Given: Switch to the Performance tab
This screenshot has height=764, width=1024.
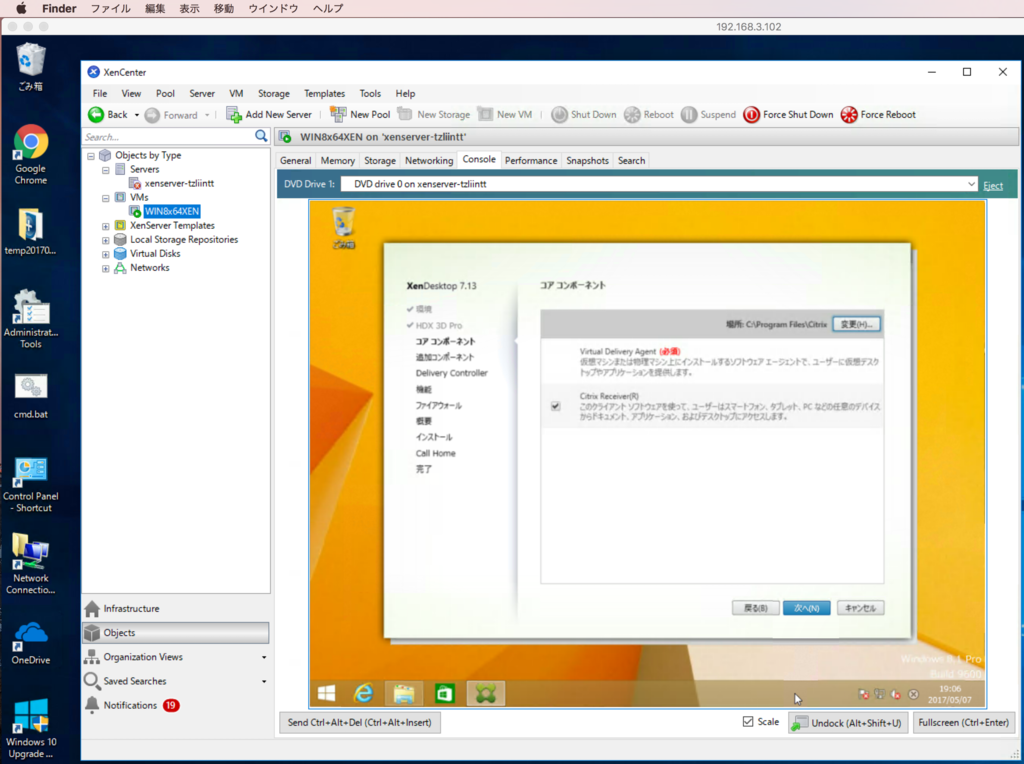Looking at the screenshot, I should (x=531, y=161).
